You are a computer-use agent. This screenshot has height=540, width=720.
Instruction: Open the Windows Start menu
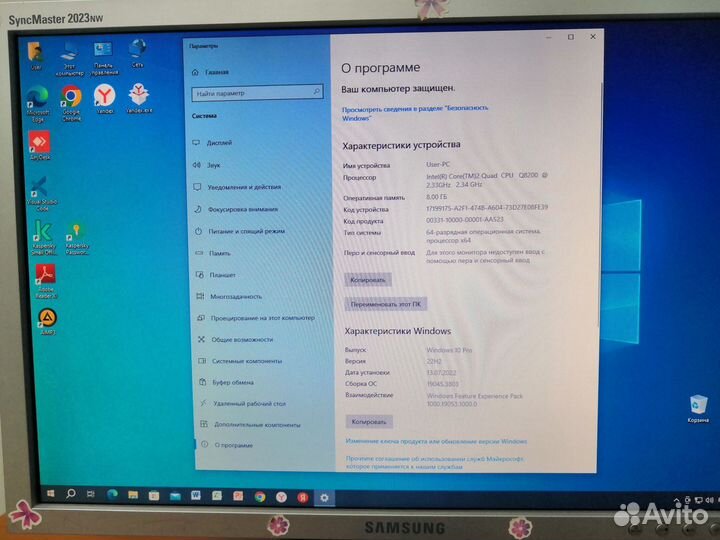[x=51, y=493]
